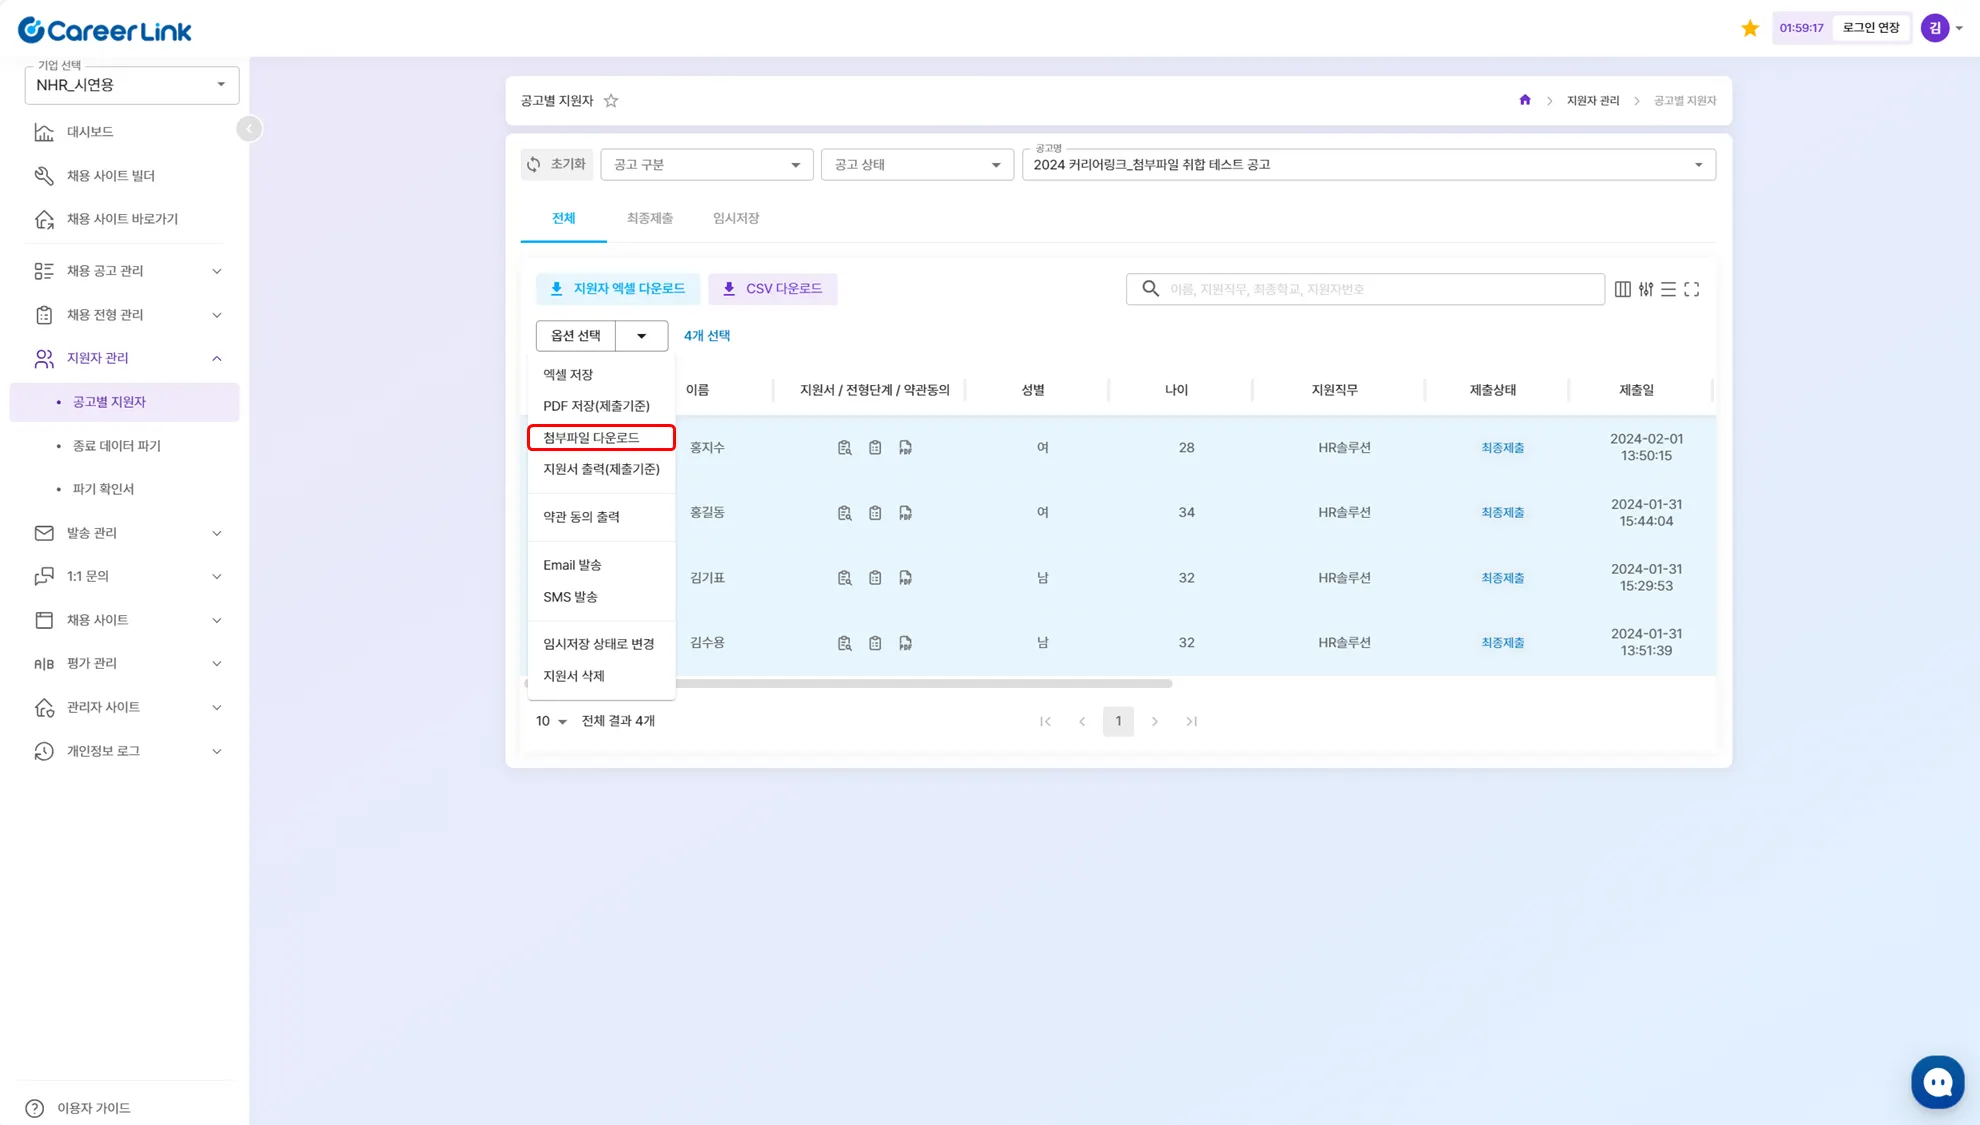Click the fullscreen expand icon

(x=1691, y=289)
